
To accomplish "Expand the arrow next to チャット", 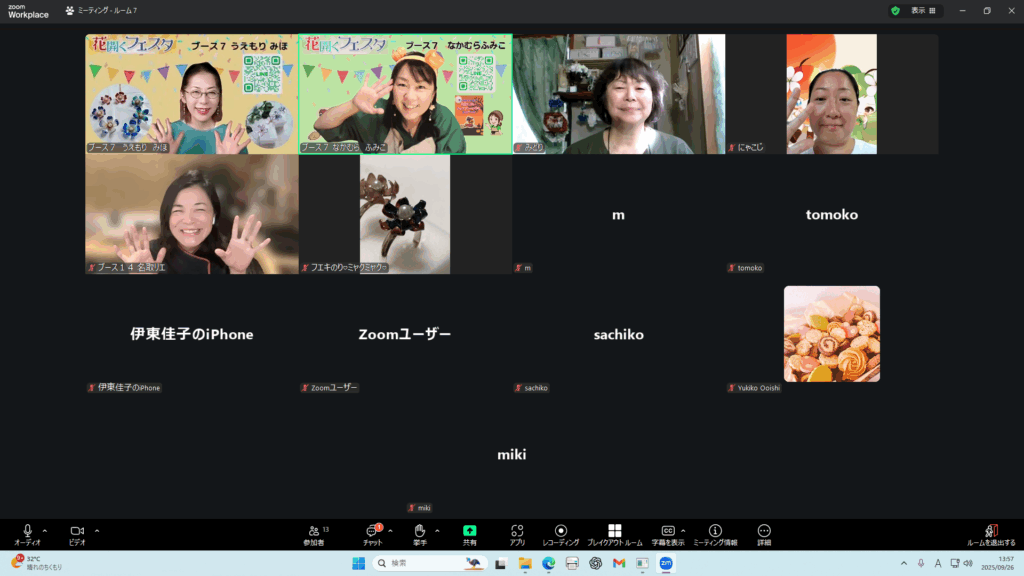I will pyautogui.click(x=390, y=531).
